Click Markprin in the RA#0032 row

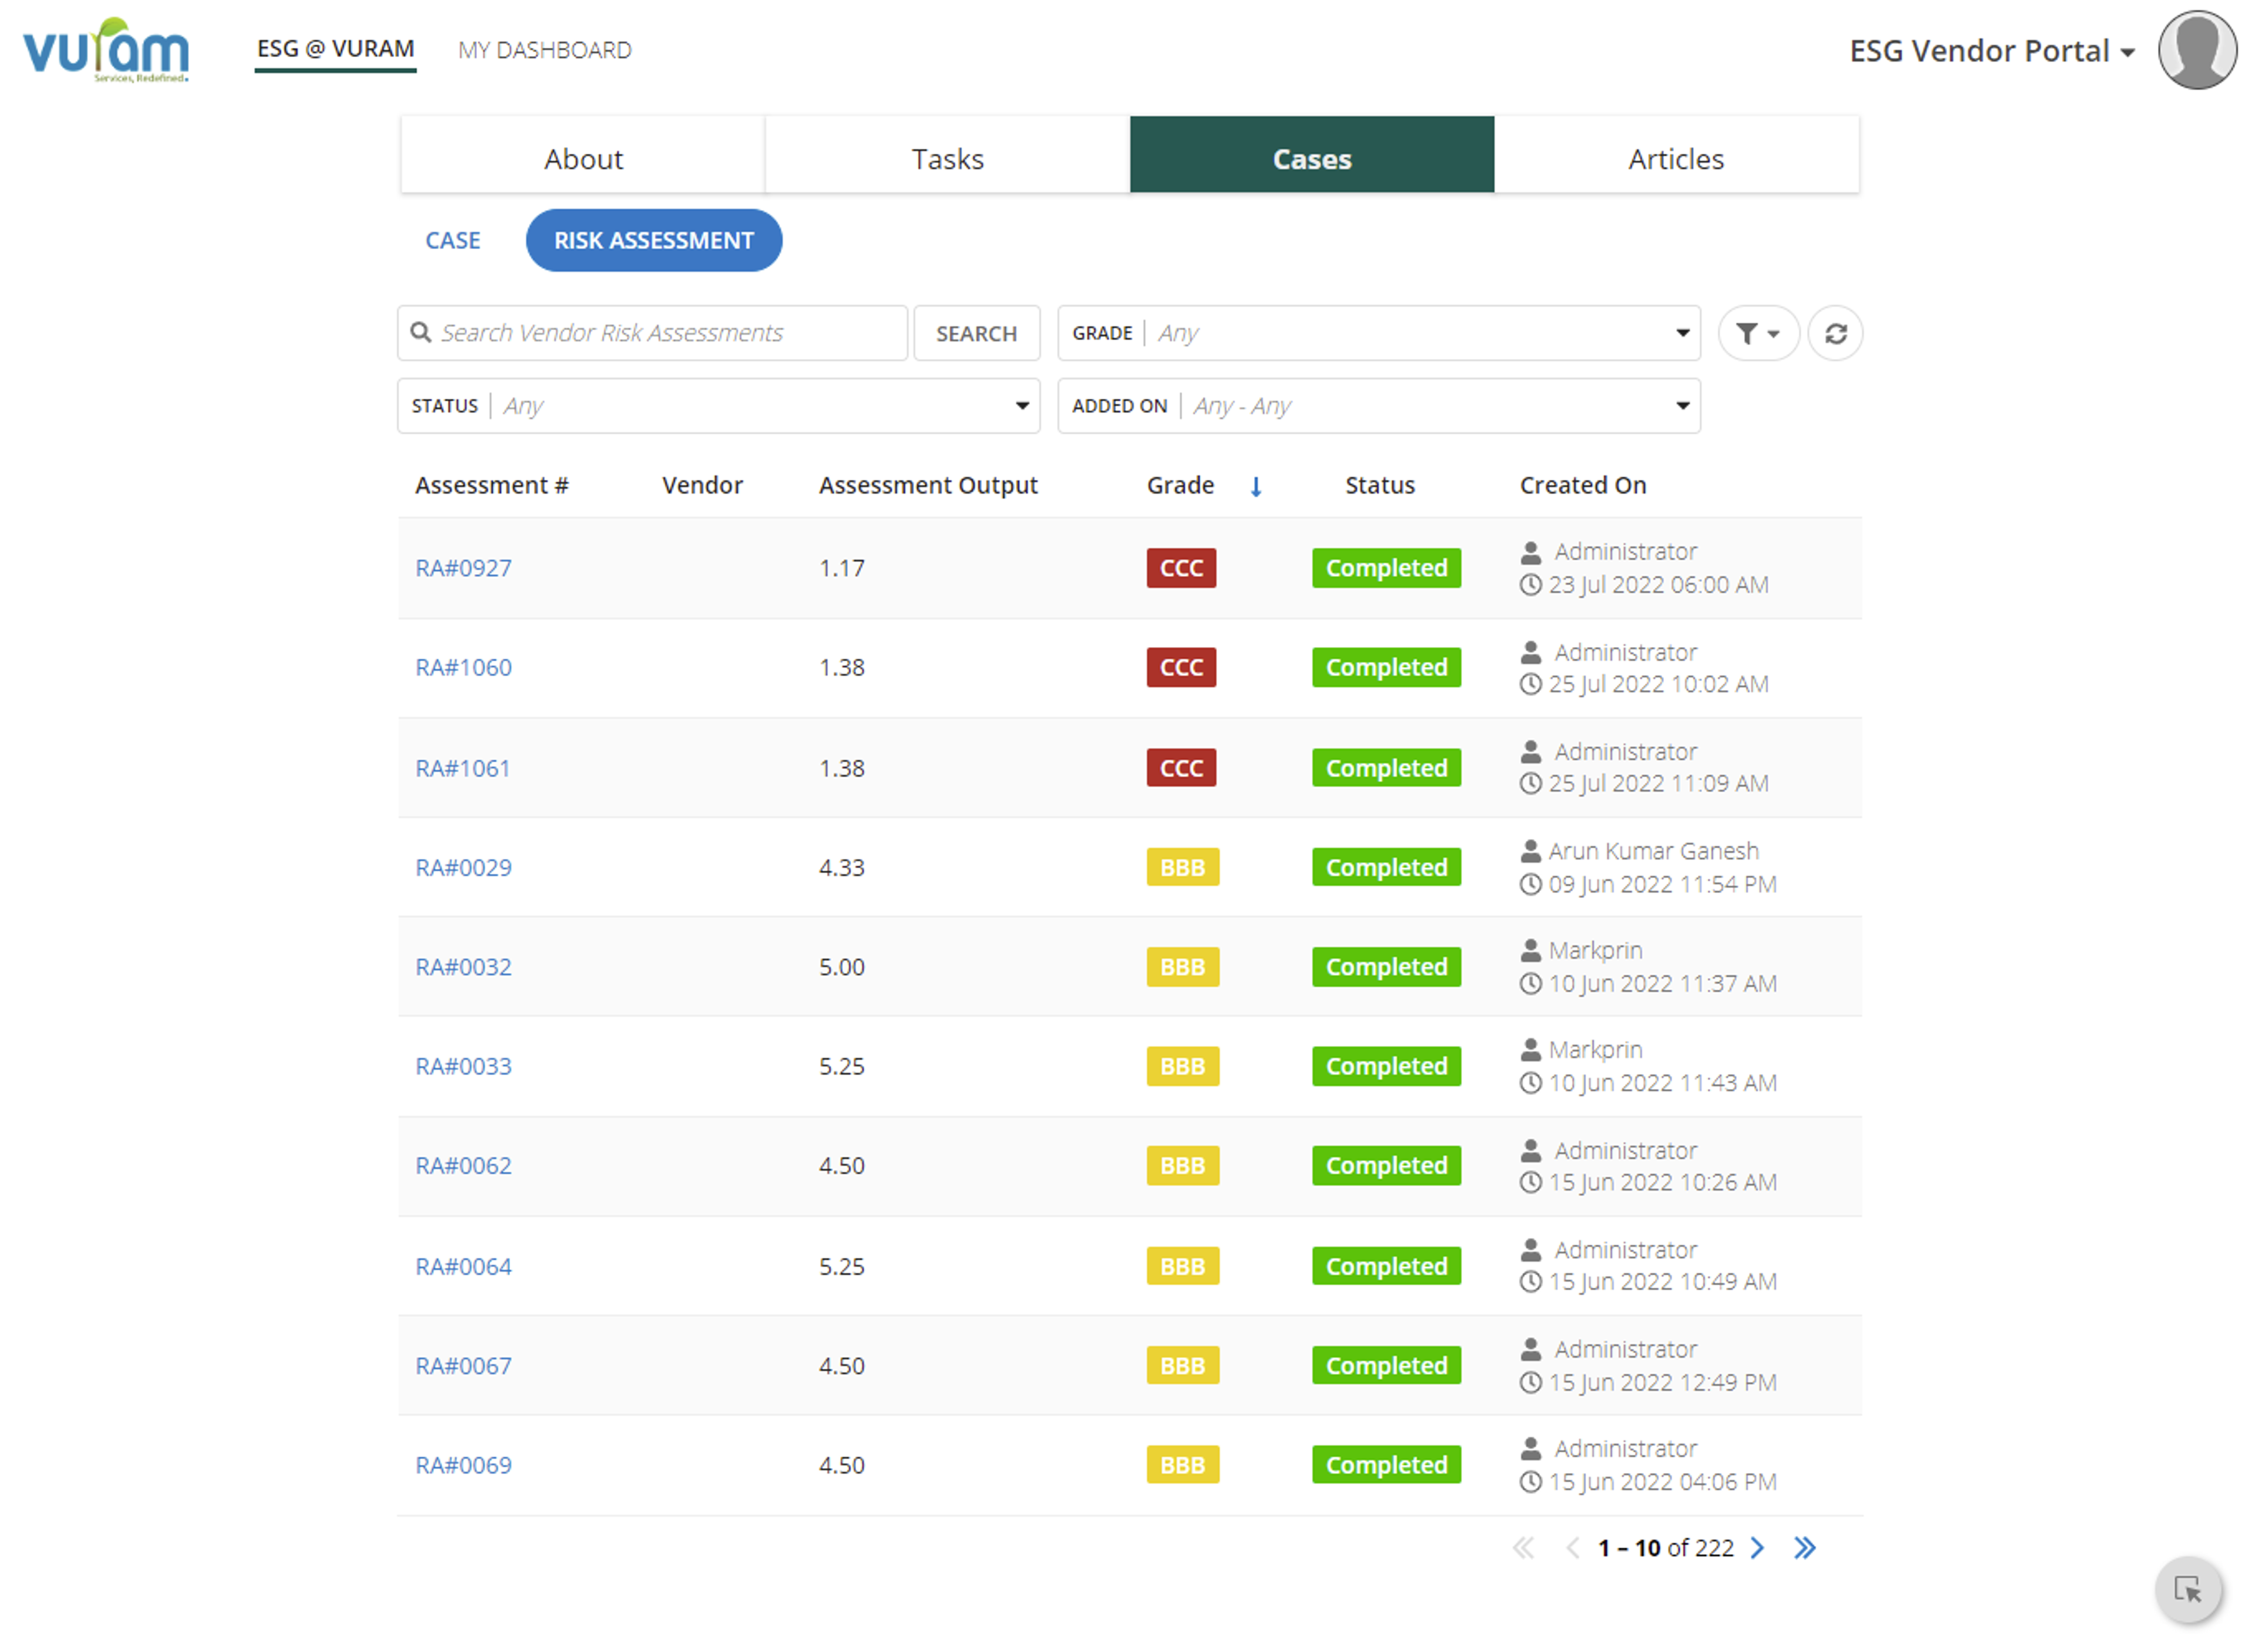coord(1595,951)
